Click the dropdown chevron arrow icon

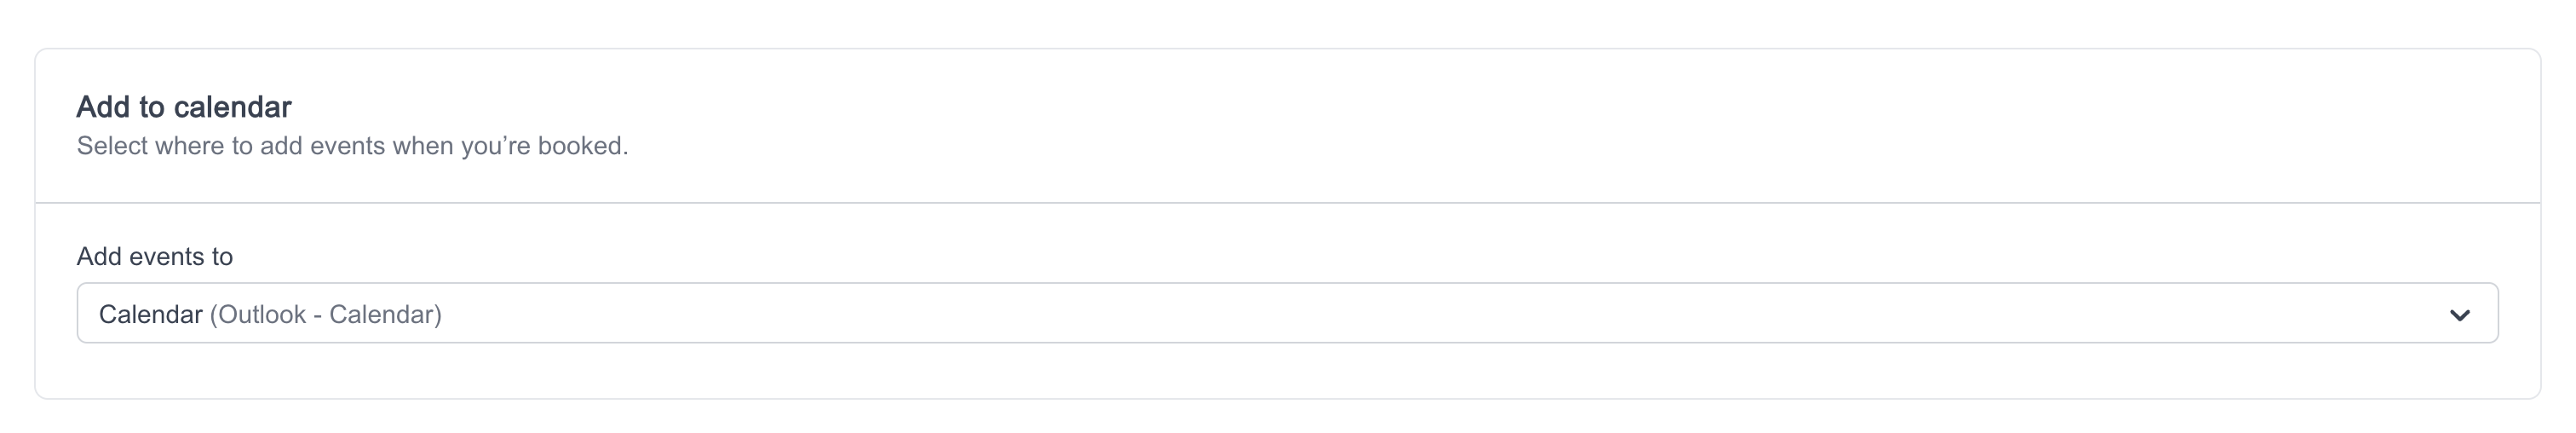[2459, 315]
